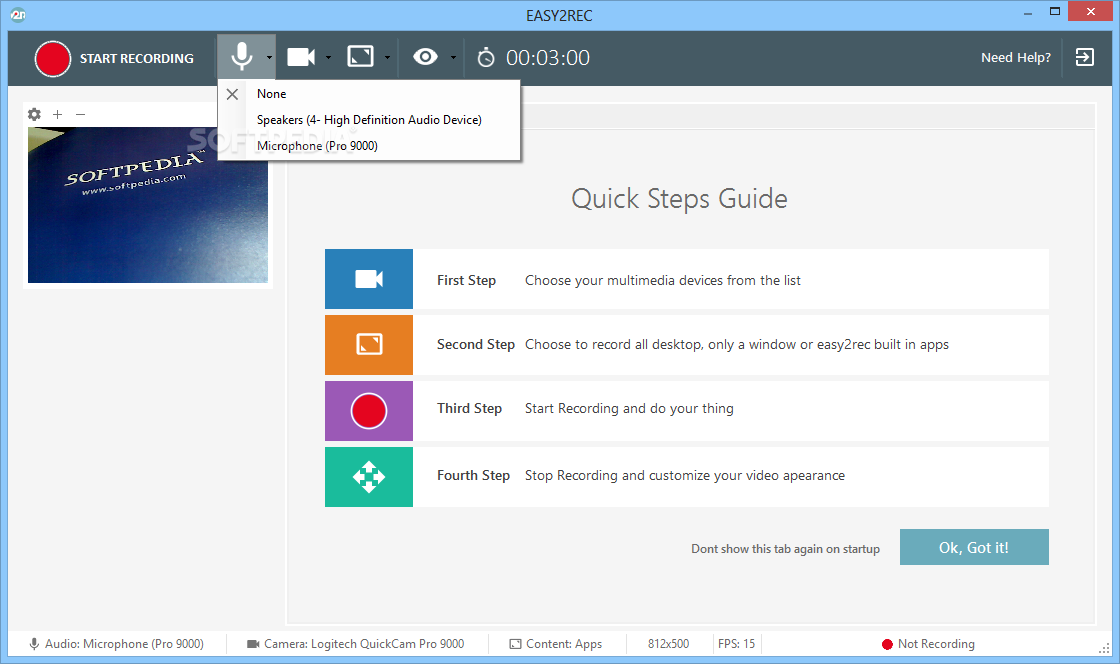Click the START RECORDING label
This screenshot has height=664, width=1120.
(x=136, y=59)
